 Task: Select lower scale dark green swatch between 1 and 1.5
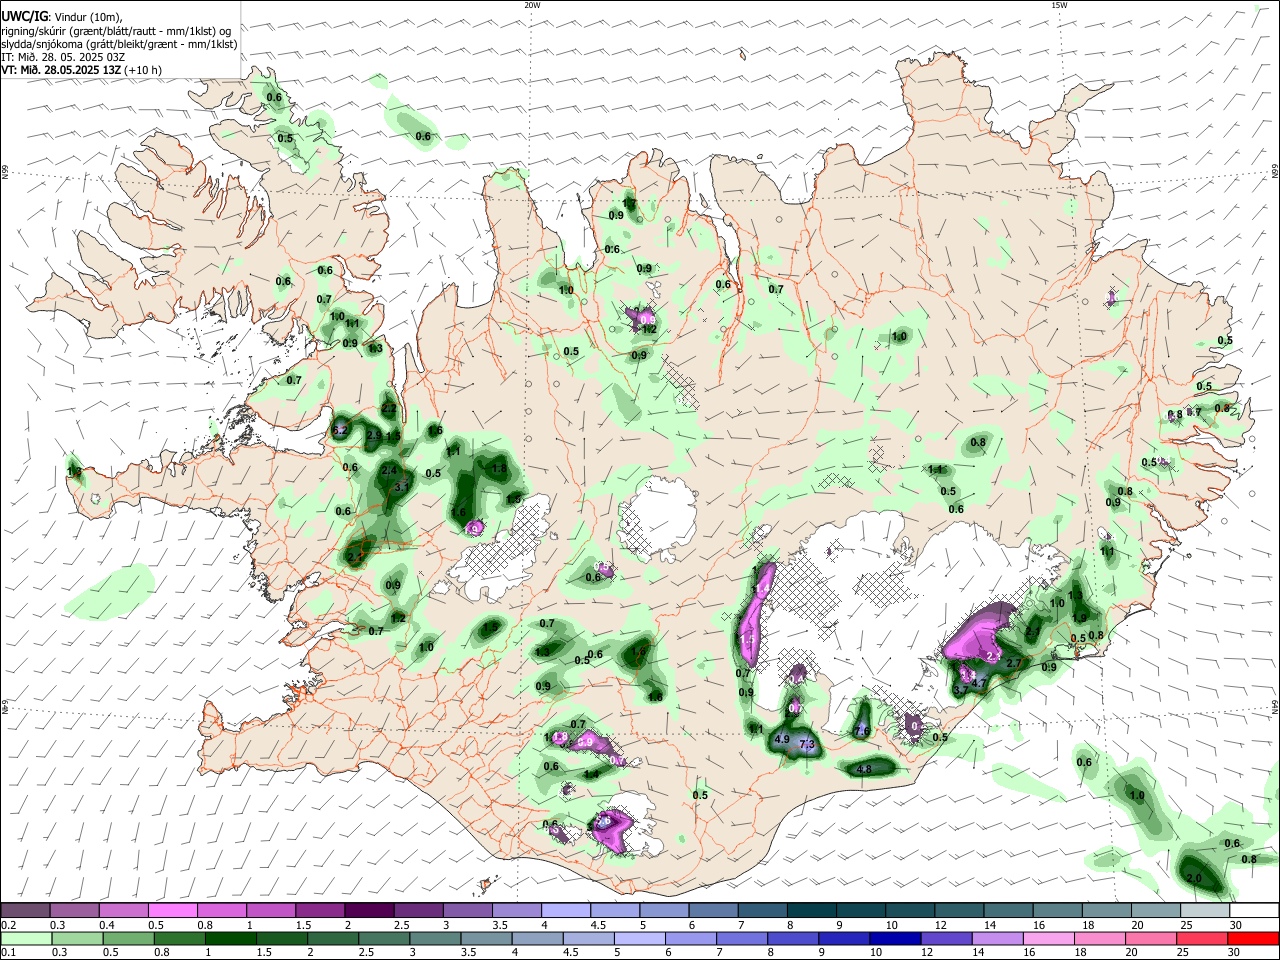pyautogui.click(x=230, y=938)
